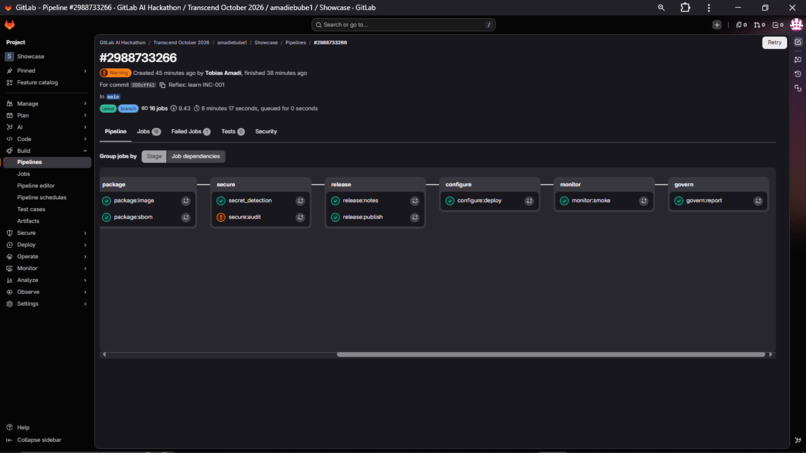Click the horizontal pipeline scrollbar thumb
806x453 pixels.
coord(551,355)
